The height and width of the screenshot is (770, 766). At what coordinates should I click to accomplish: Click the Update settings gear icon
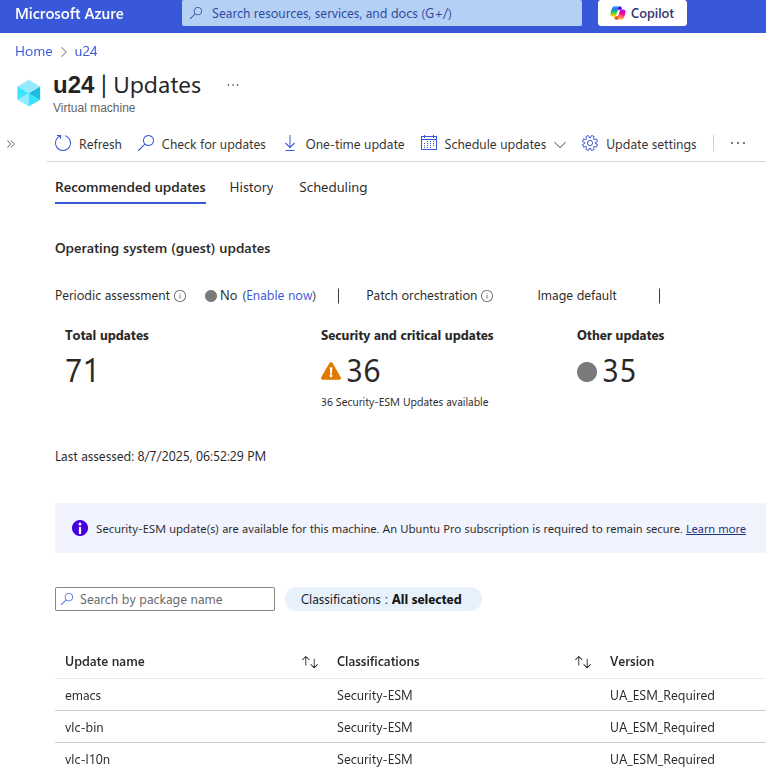click(590, 143)
